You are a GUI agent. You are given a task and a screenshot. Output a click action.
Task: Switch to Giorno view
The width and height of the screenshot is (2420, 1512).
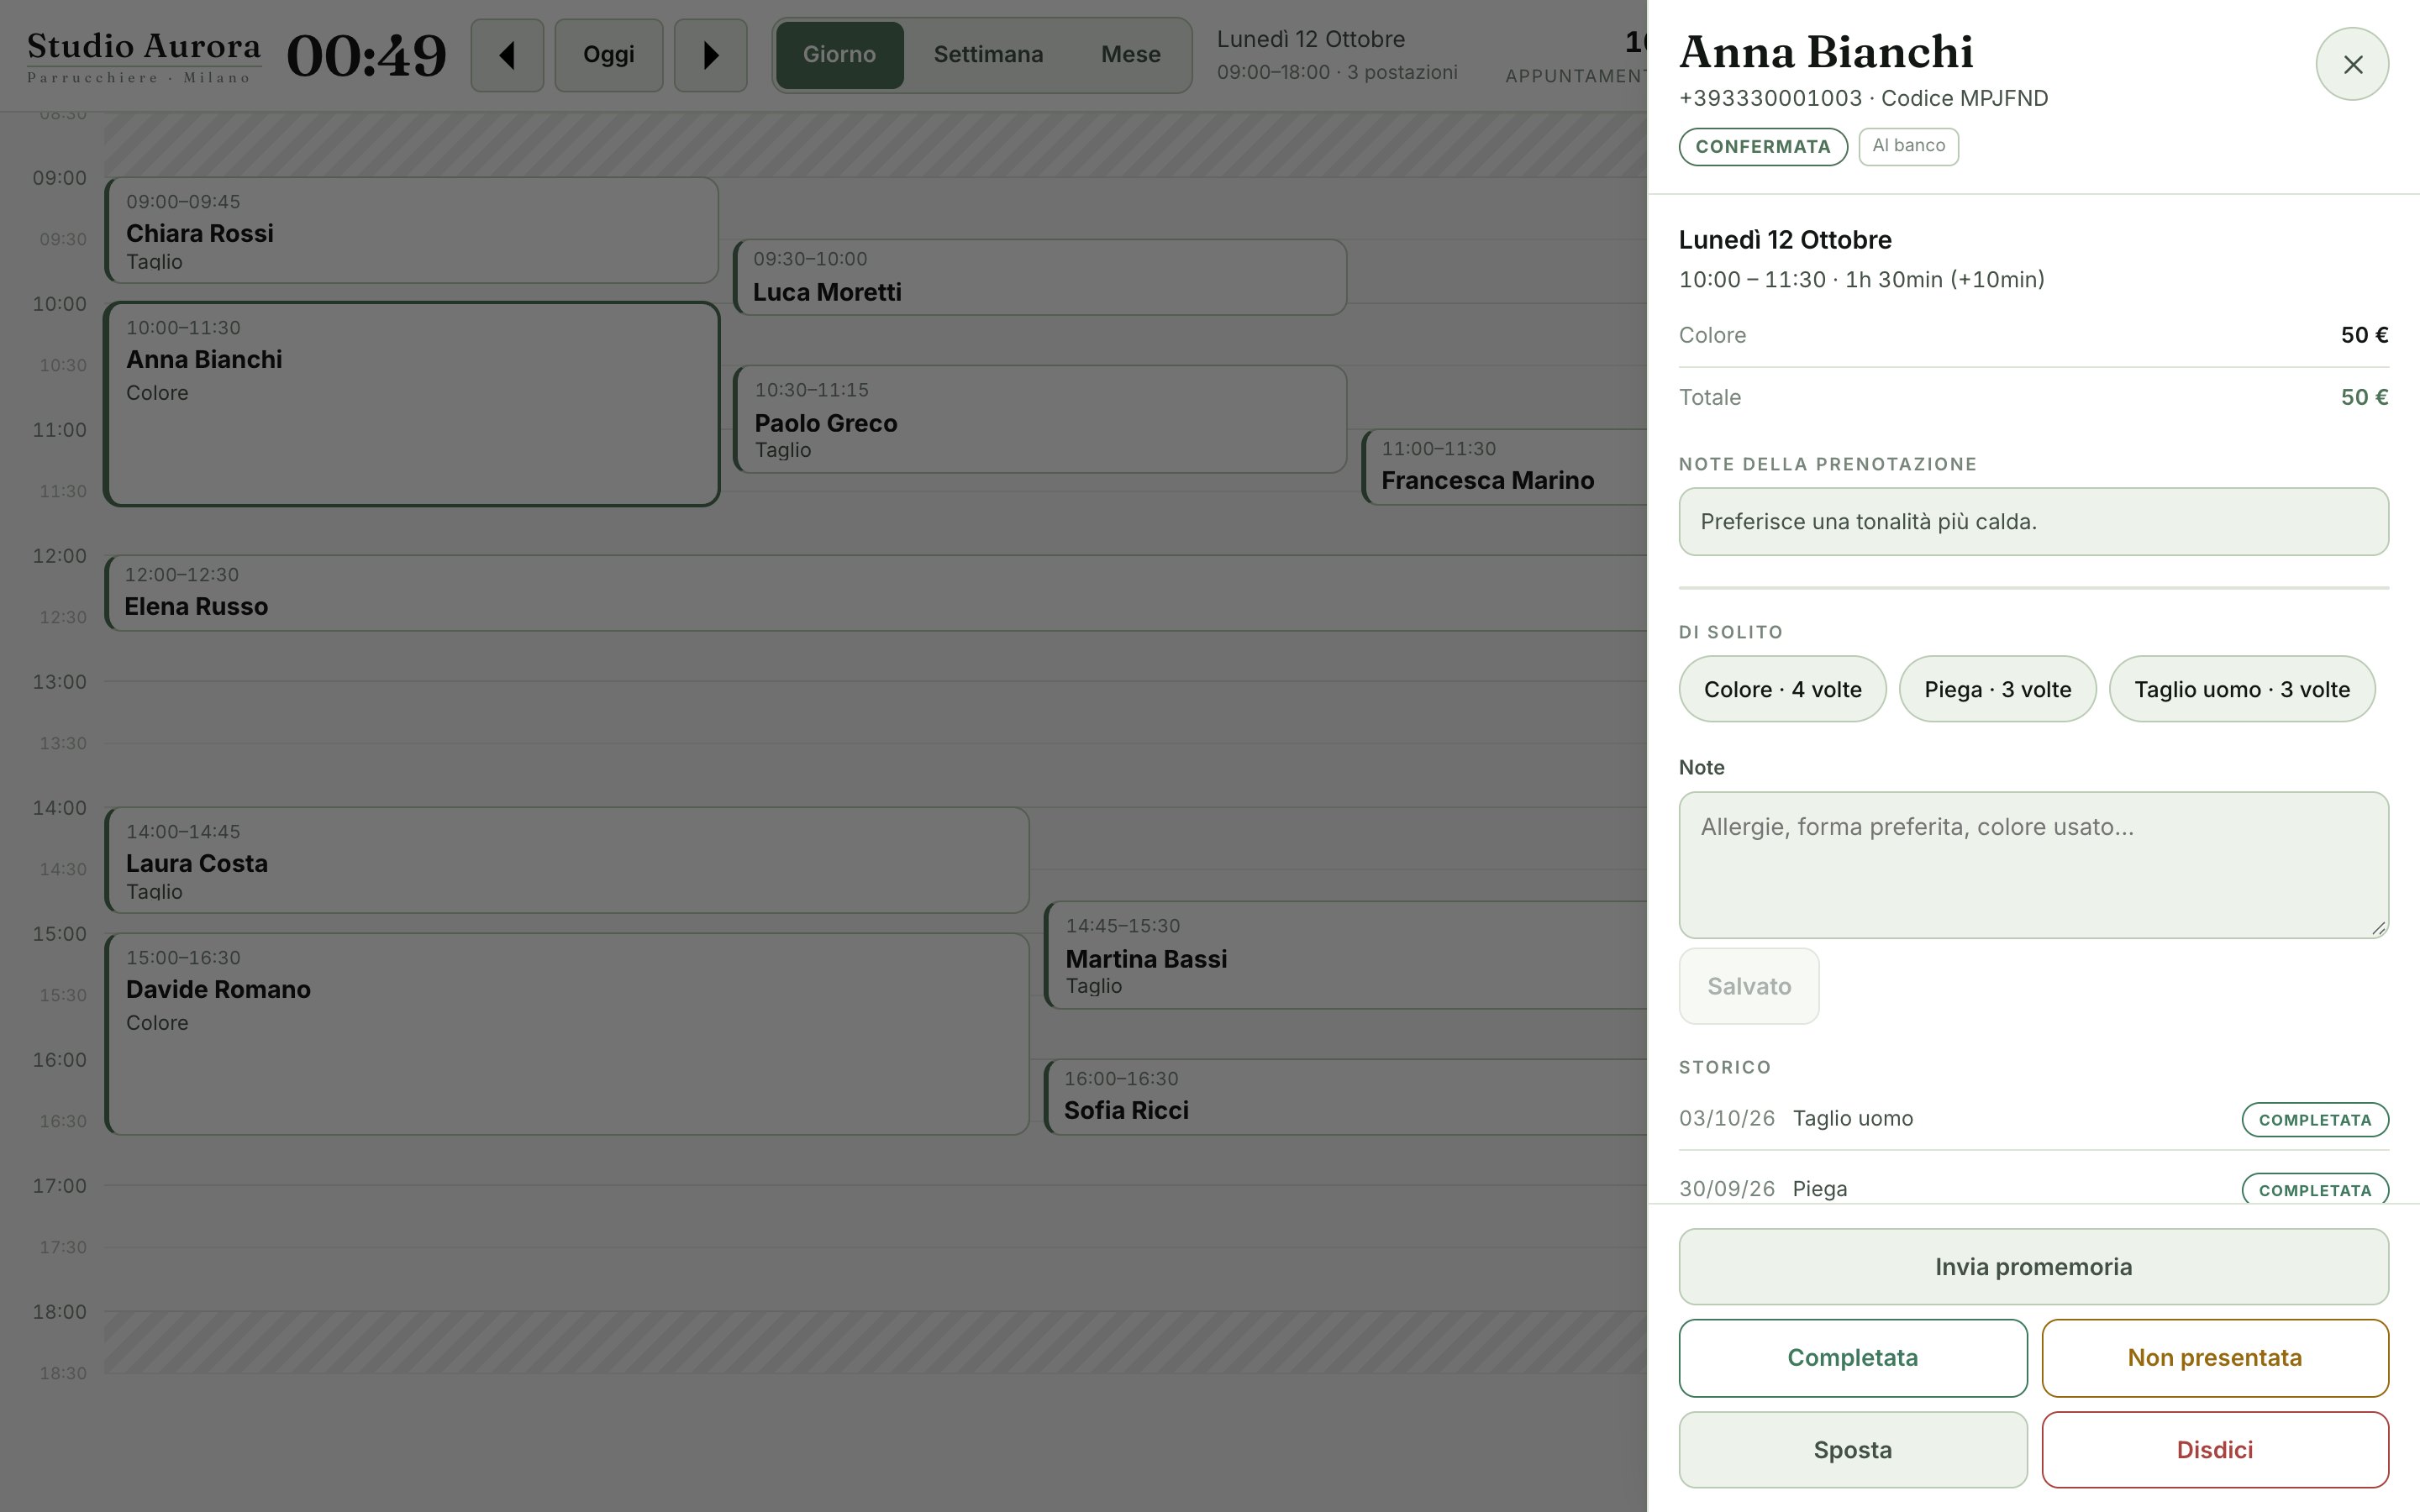click(839, 55)
